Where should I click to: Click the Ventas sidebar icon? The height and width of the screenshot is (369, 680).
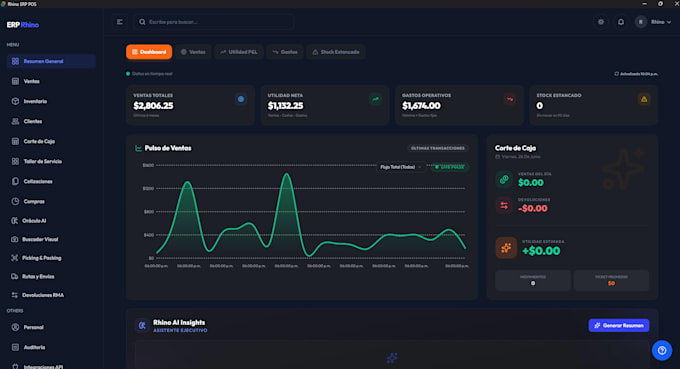click(x=15, y=81)
